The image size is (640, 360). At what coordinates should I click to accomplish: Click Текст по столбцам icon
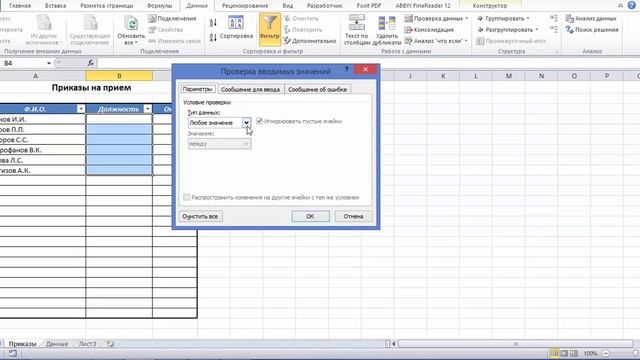click(x=357, y=23)
